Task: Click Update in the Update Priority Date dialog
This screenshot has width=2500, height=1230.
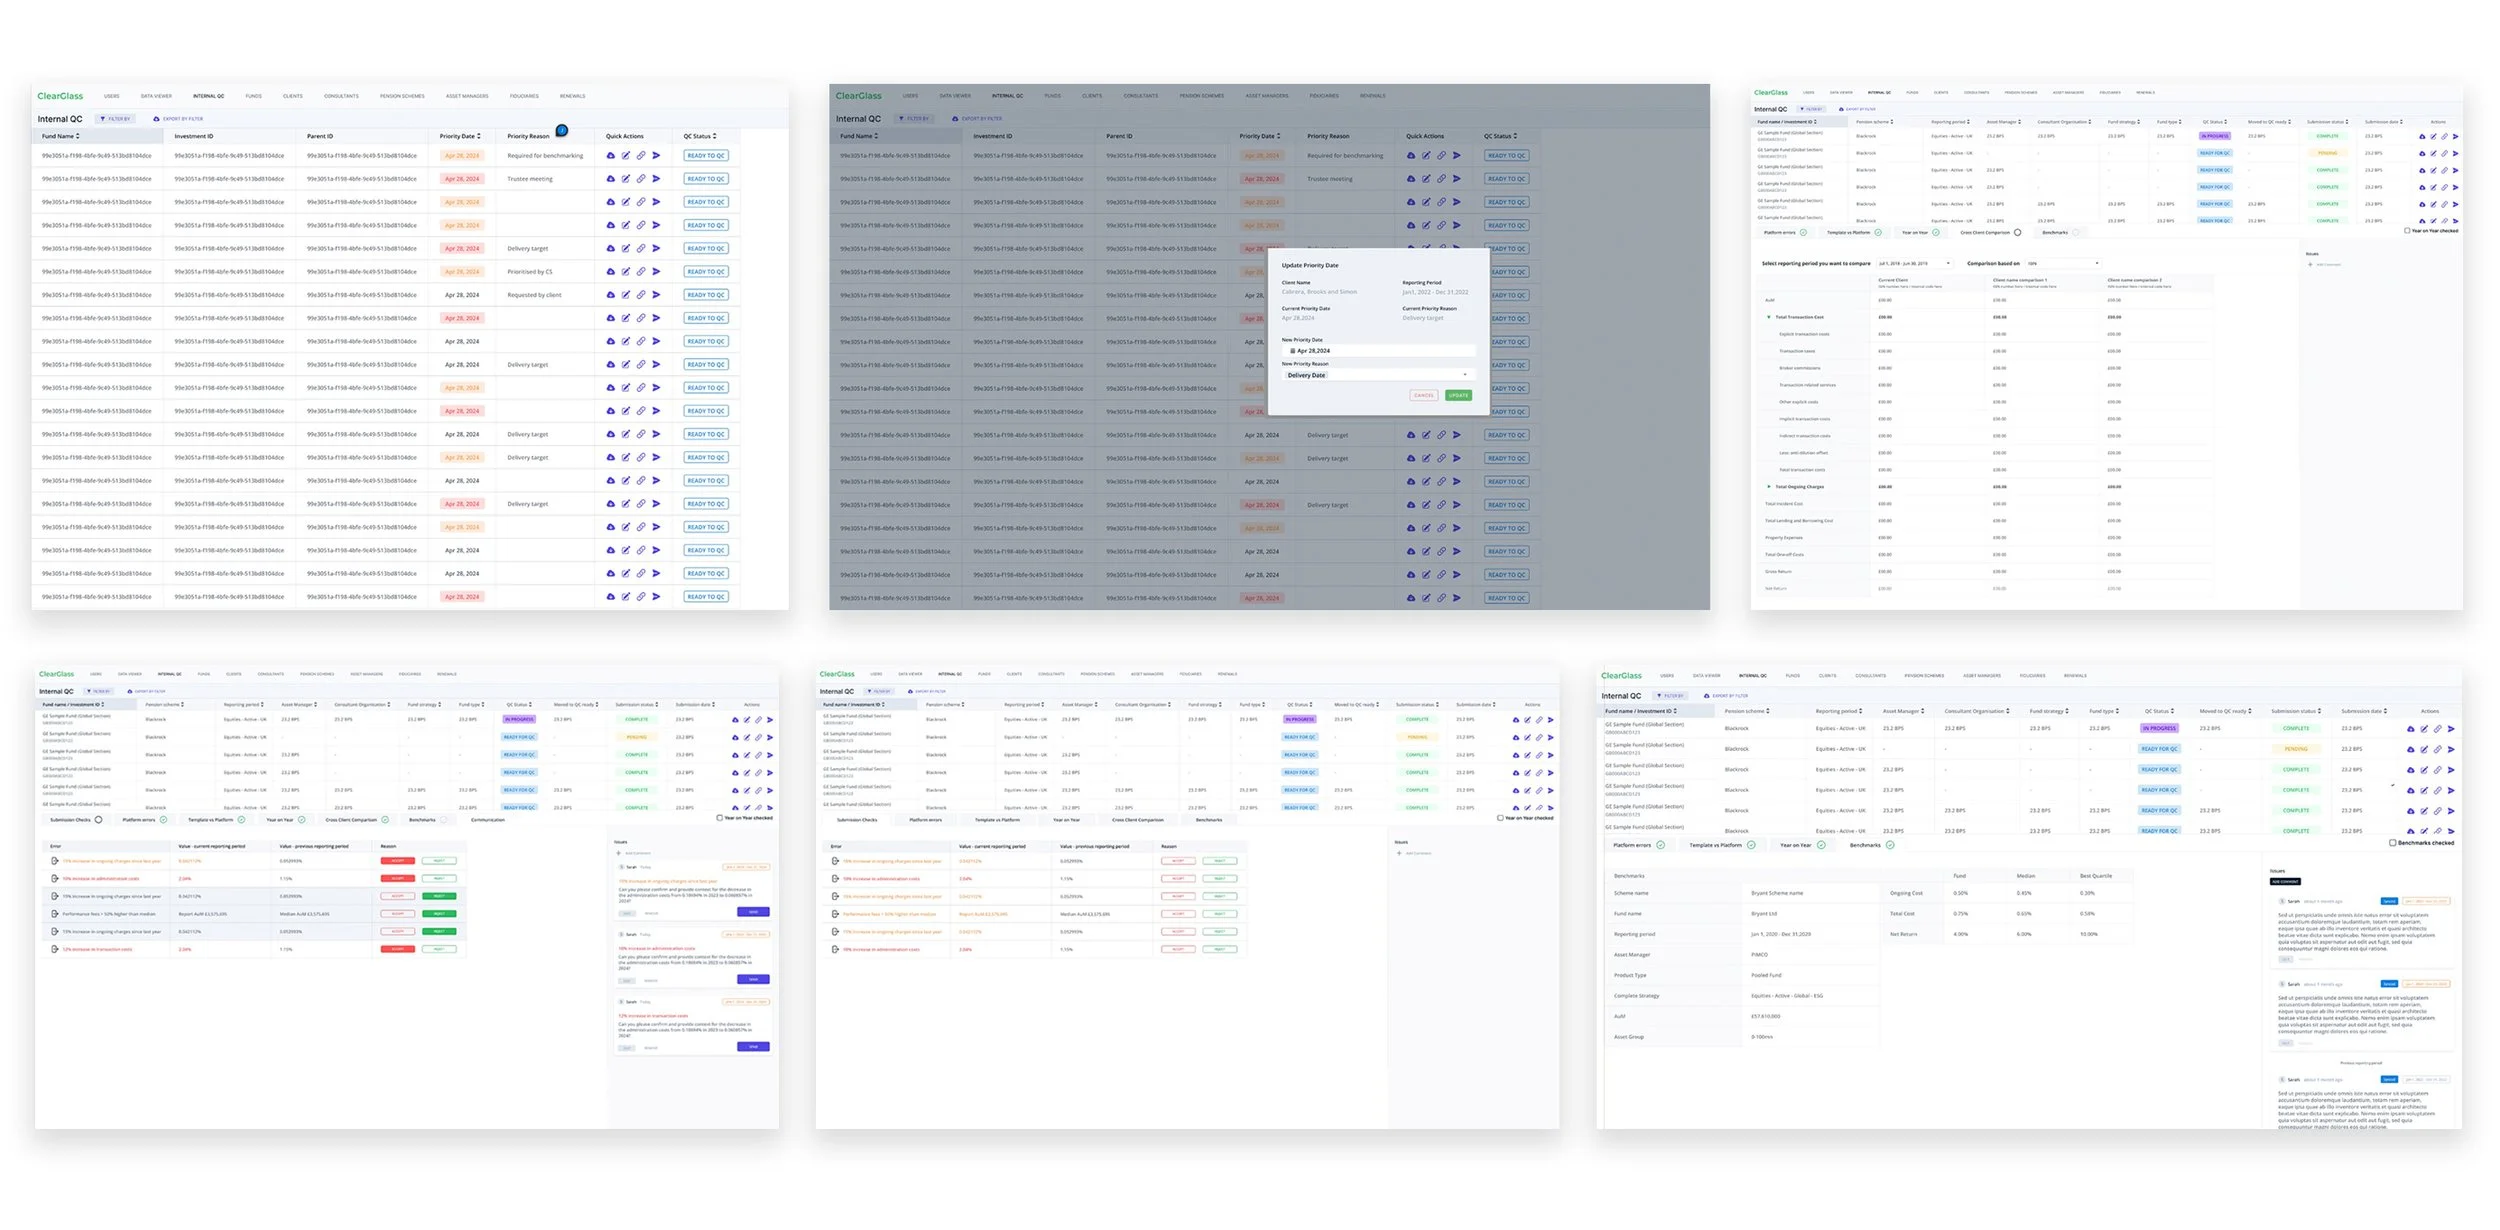Action: 1459,395
